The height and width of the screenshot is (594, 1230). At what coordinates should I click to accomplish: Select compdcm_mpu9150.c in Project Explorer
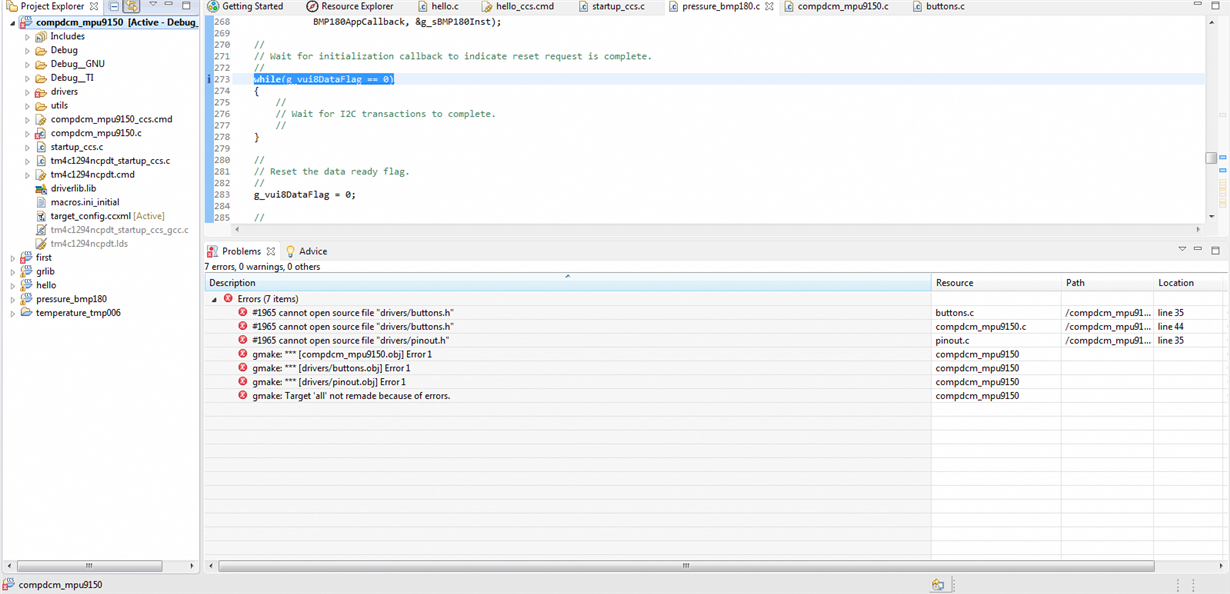click(96, 133)
